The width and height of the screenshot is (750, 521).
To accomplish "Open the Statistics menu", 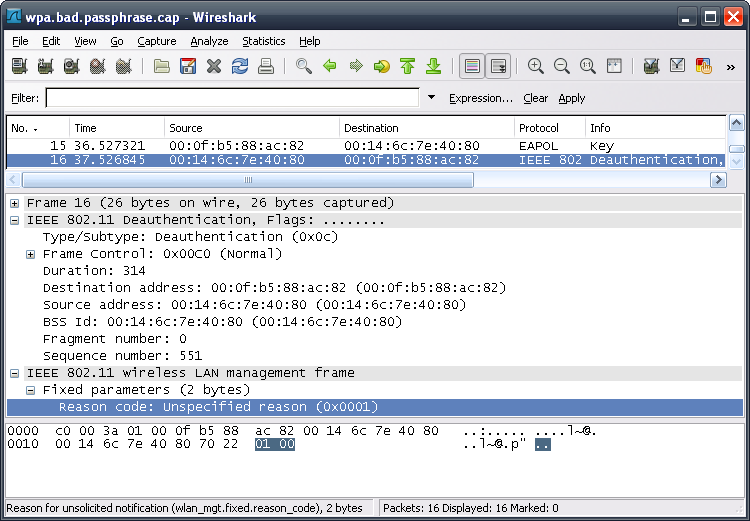I will (263, 41).
